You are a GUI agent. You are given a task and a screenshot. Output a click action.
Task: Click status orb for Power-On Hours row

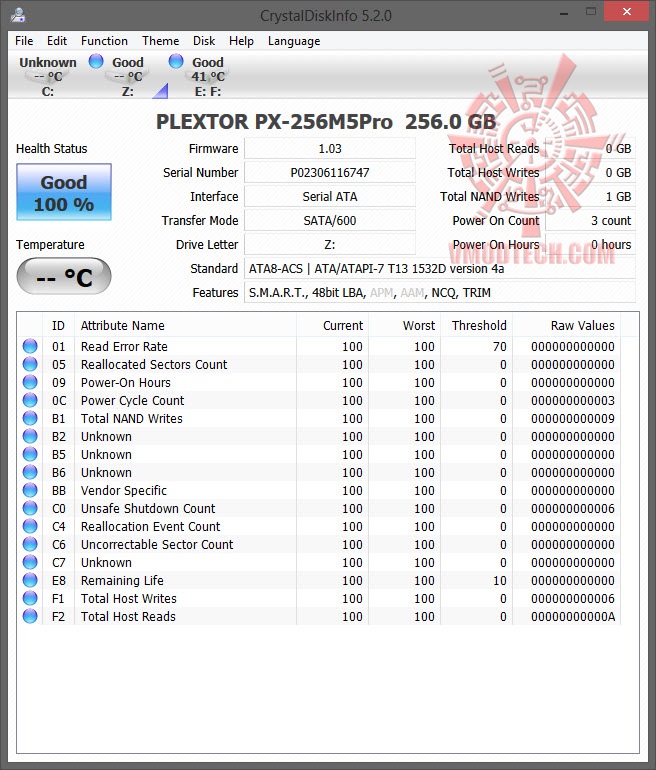click(30, 382)
